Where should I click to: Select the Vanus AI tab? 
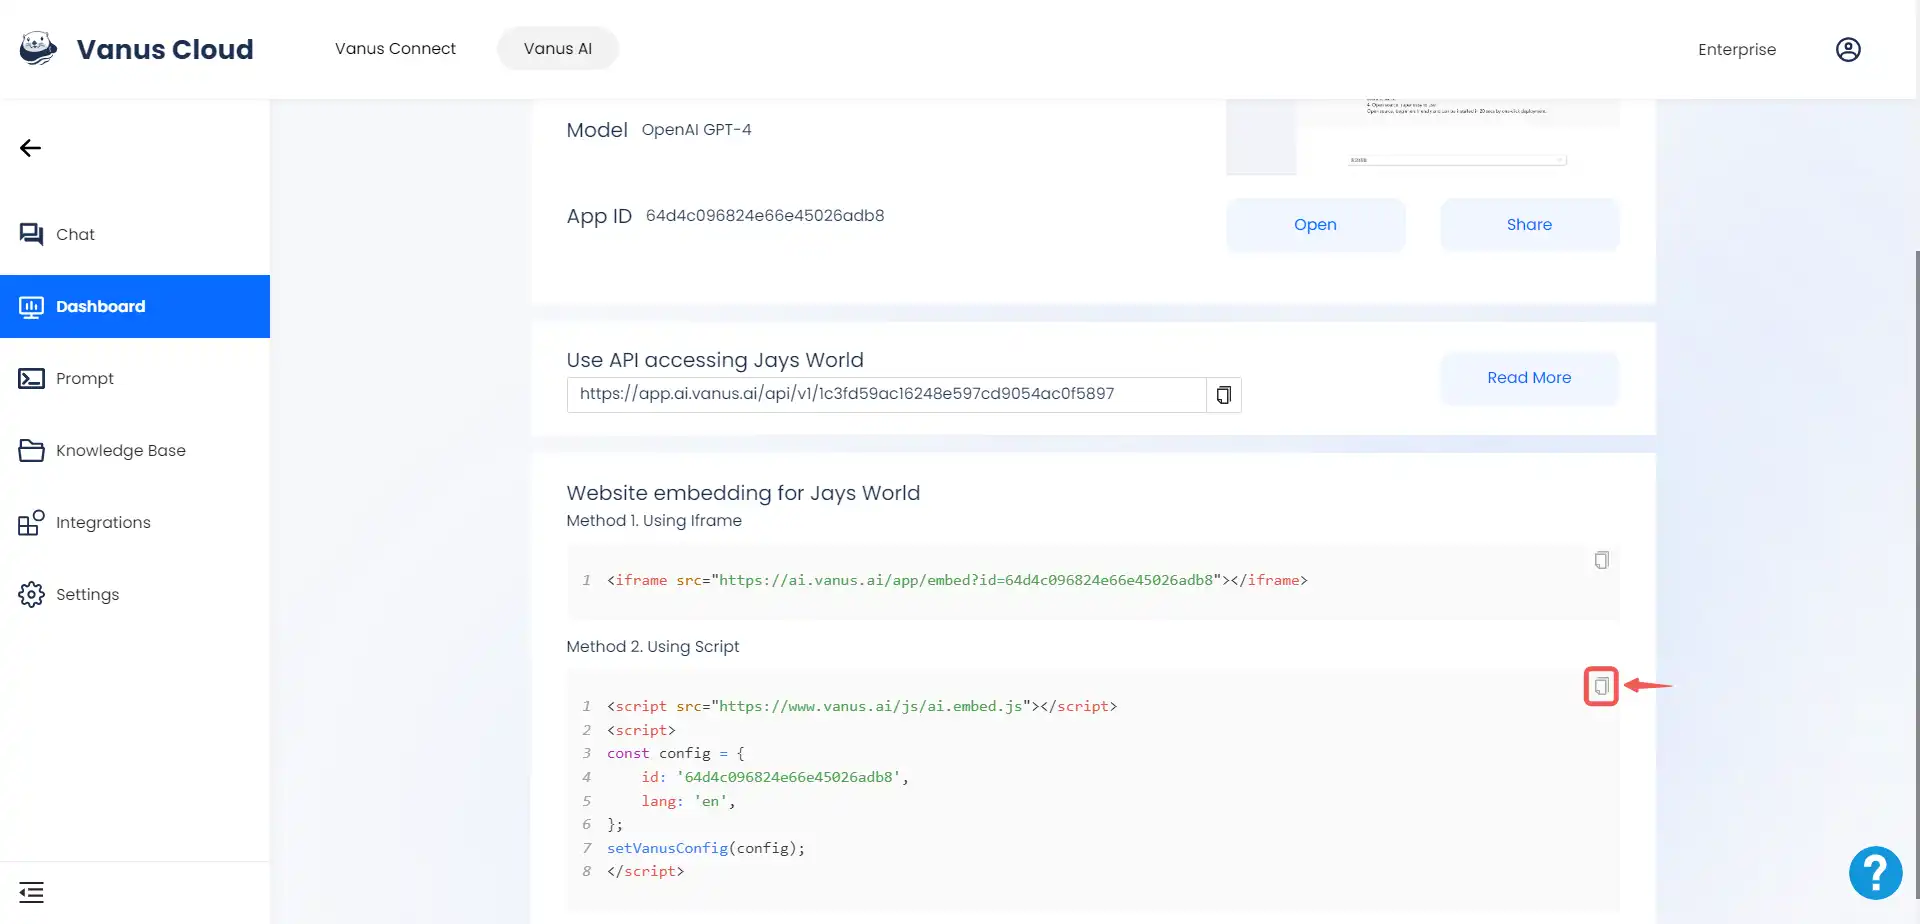point(558,49)
